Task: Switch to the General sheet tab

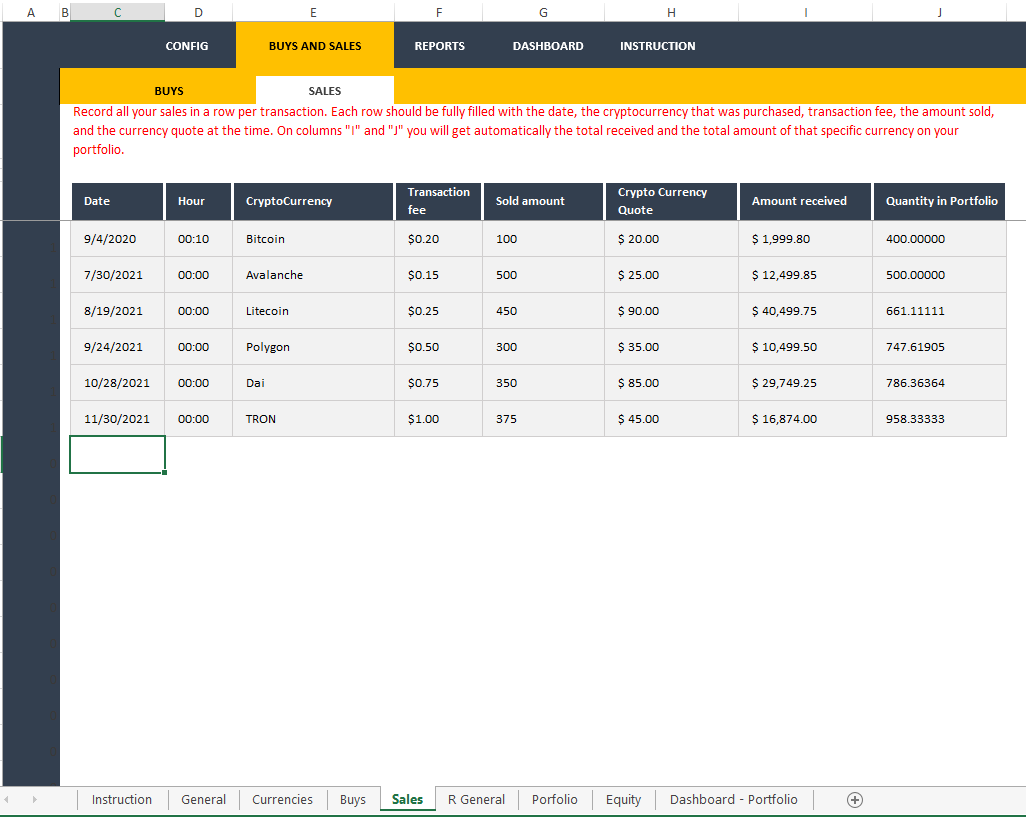Action: coord(203,799)
